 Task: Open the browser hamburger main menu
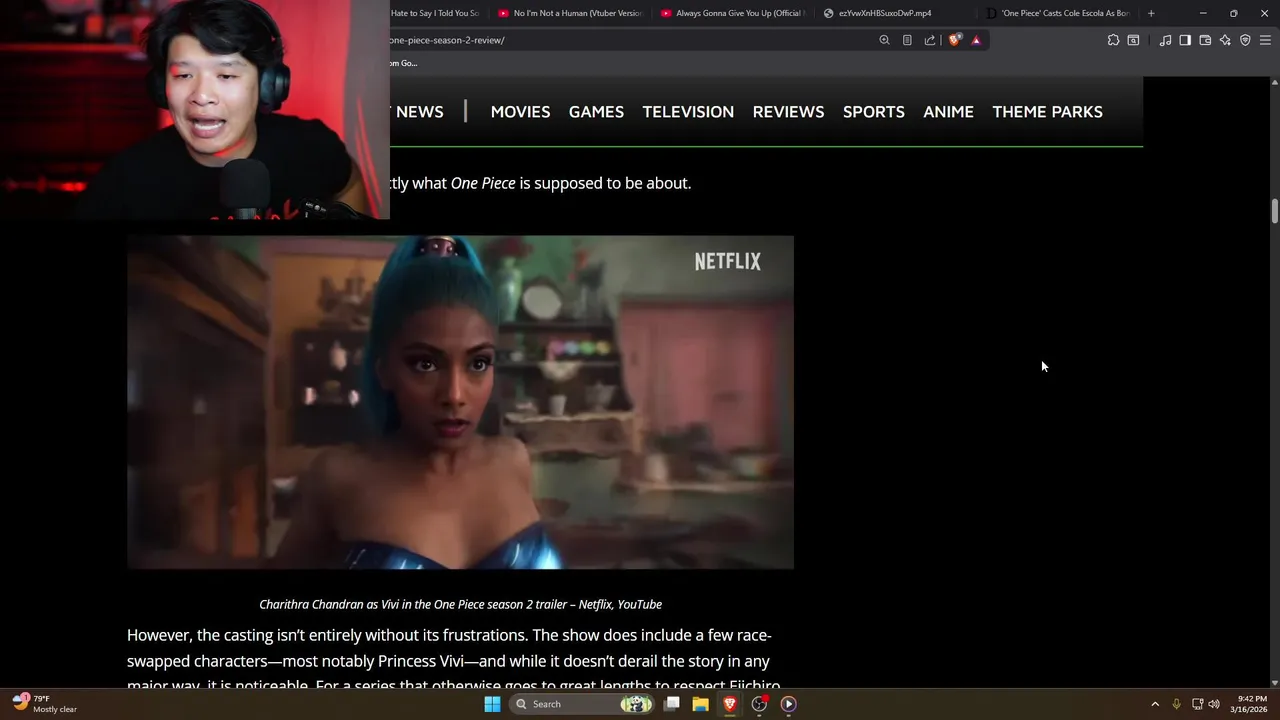click(1265, 40)
